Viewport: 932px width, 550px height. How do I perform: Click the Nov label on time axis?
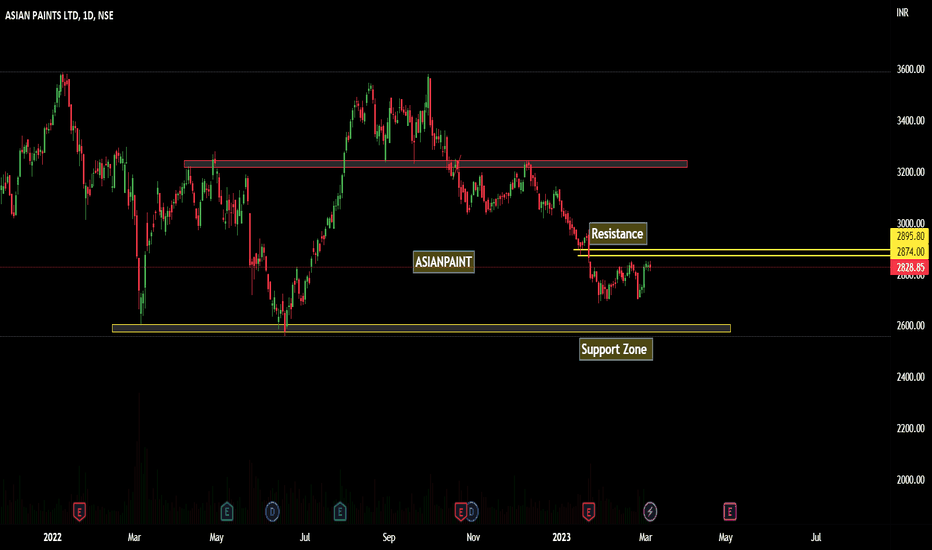tap(473, 537)
